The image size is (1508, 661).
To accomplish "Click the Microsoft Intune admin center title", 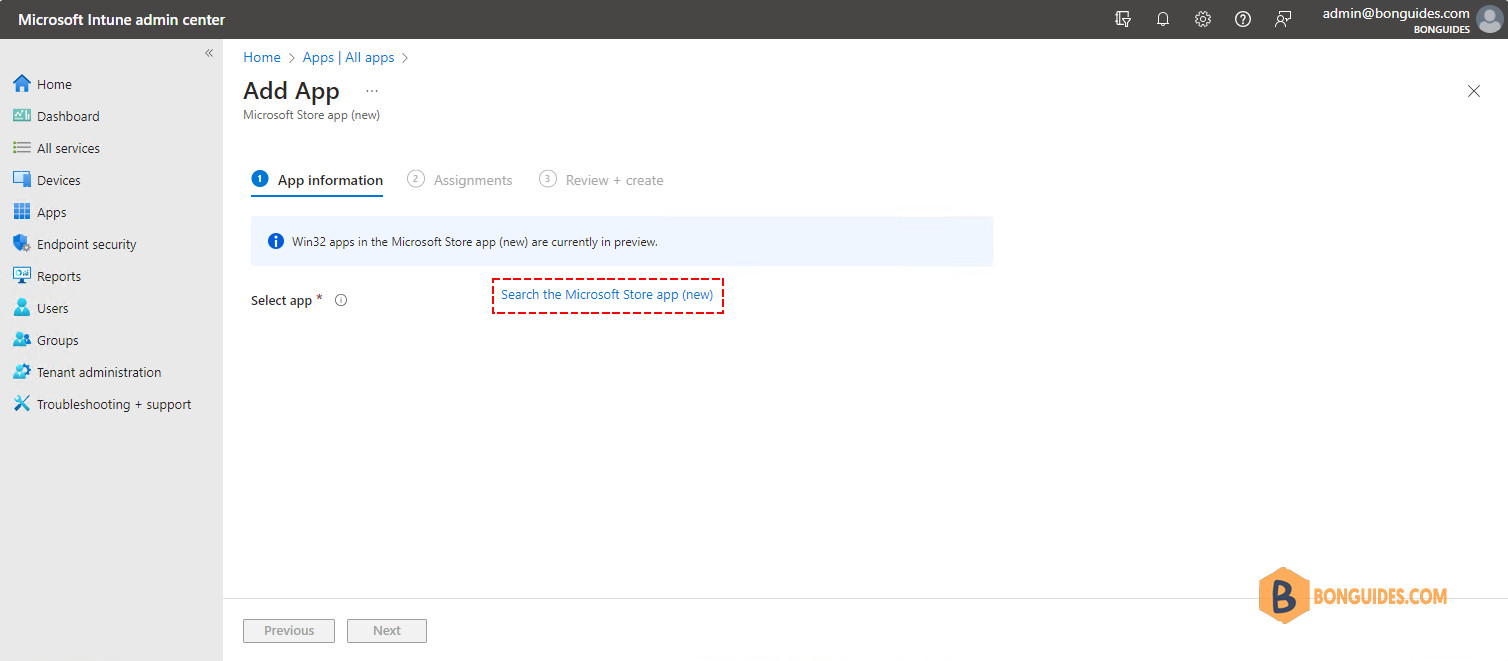I will coord(122,20).
